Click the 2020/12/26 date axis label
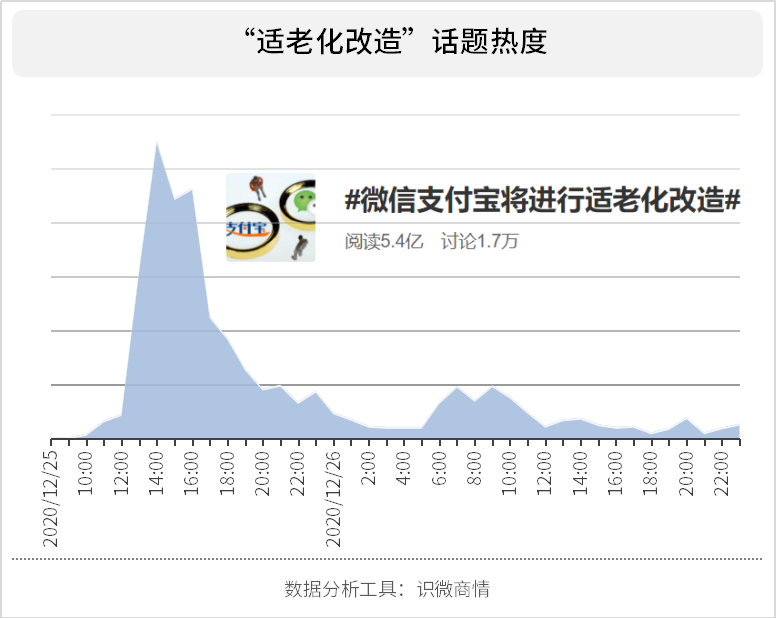The width and height of the screenshot is (776, 618). pos(334,499)
